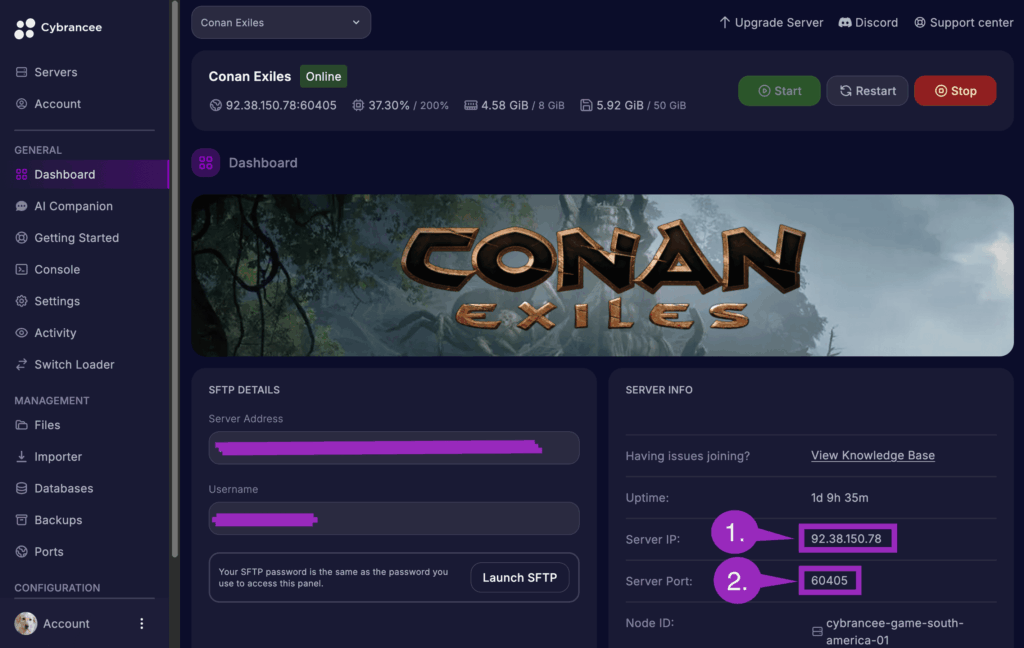This screenshot has height=648, width=1024.
Task: Click the network globe icon beside IP address
Action: [x=216, y=105]
